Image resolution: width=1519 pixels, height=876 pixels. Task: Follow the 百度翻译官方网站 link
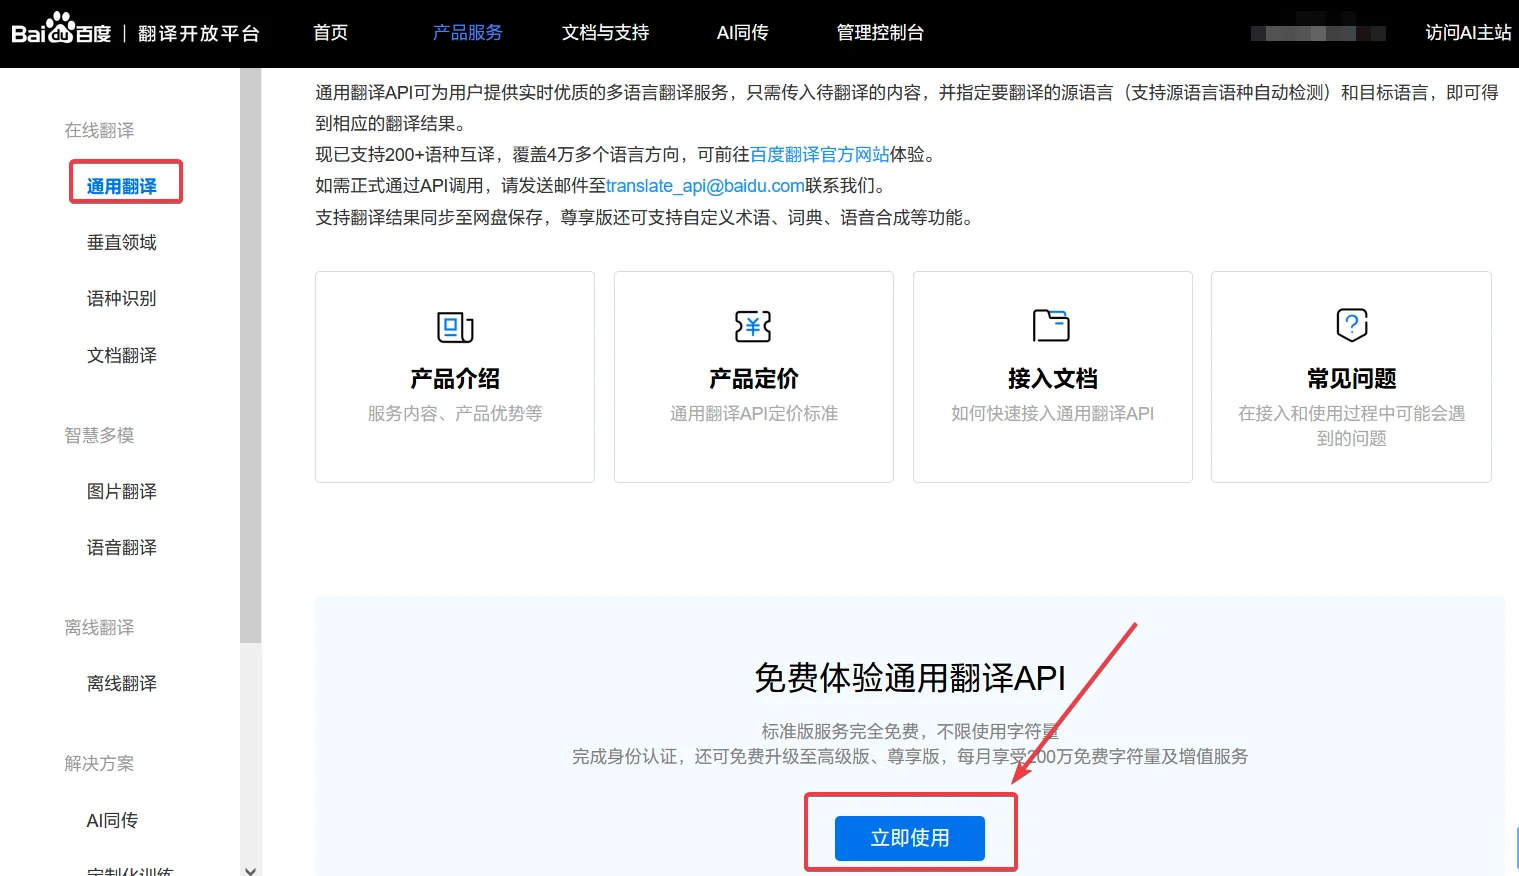819,155
